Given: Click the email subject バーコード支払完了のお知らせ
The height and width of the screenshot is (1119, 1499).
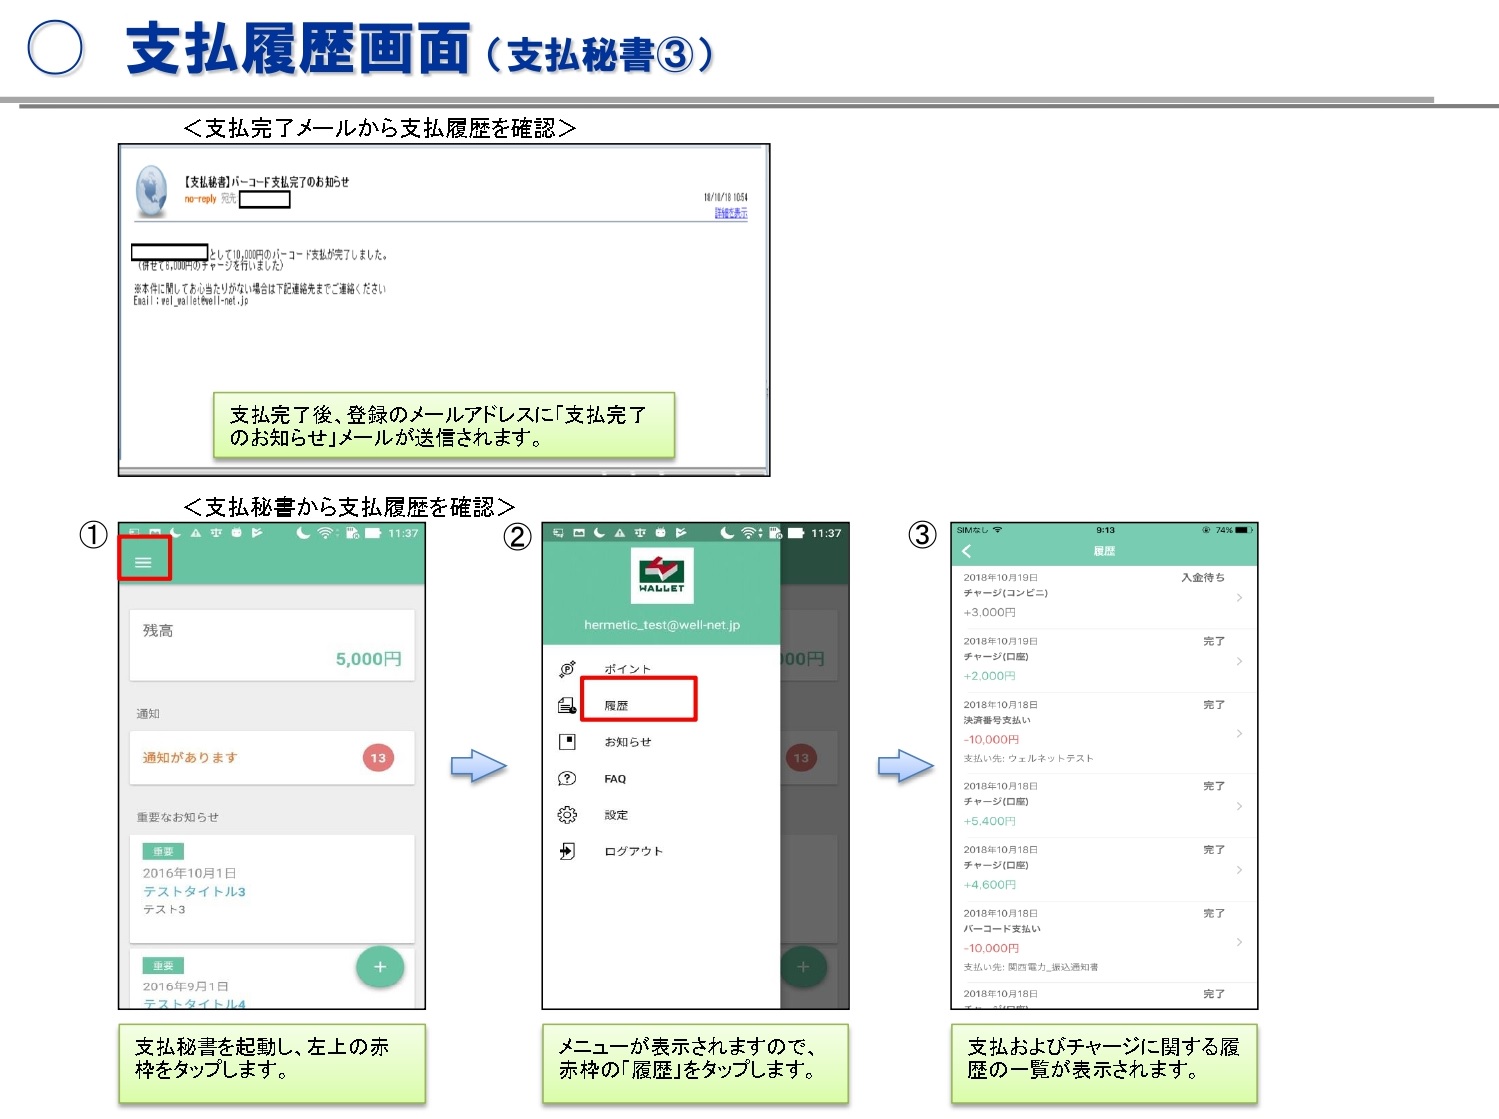Looking at the screenshot, I should pos(266,182).
